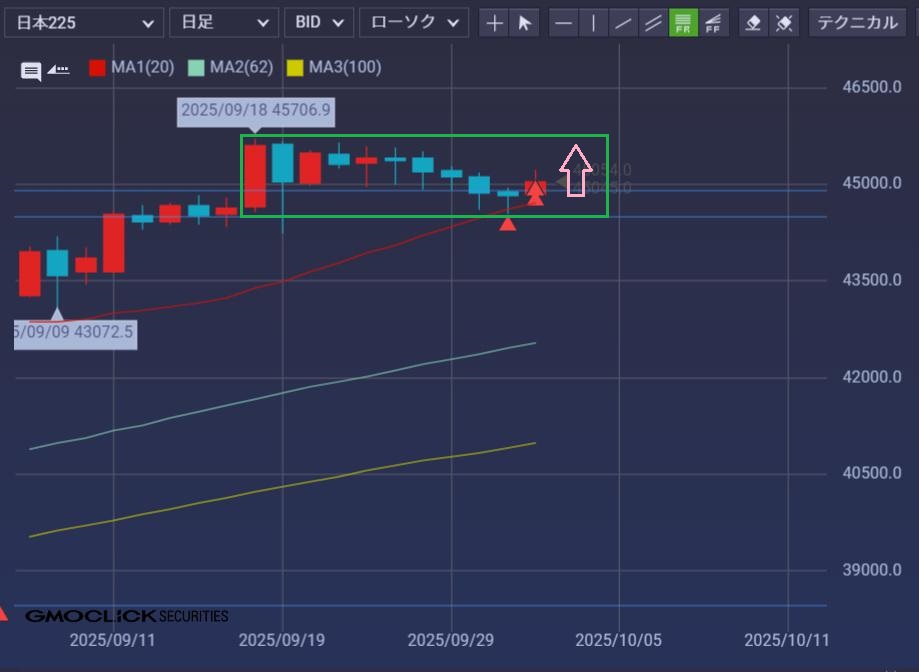Pick the diagonal trend line tool

(x=624, y=23)
